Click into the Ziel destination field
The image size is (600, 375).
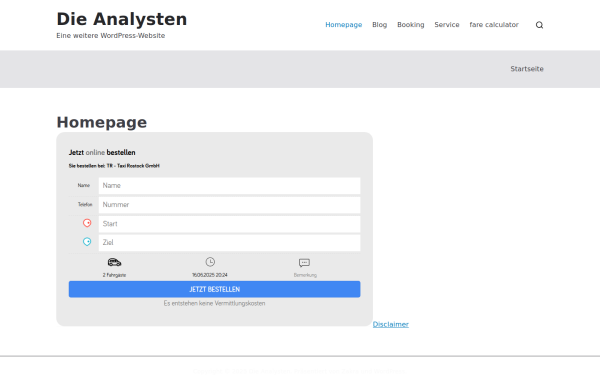click(230, 243)
